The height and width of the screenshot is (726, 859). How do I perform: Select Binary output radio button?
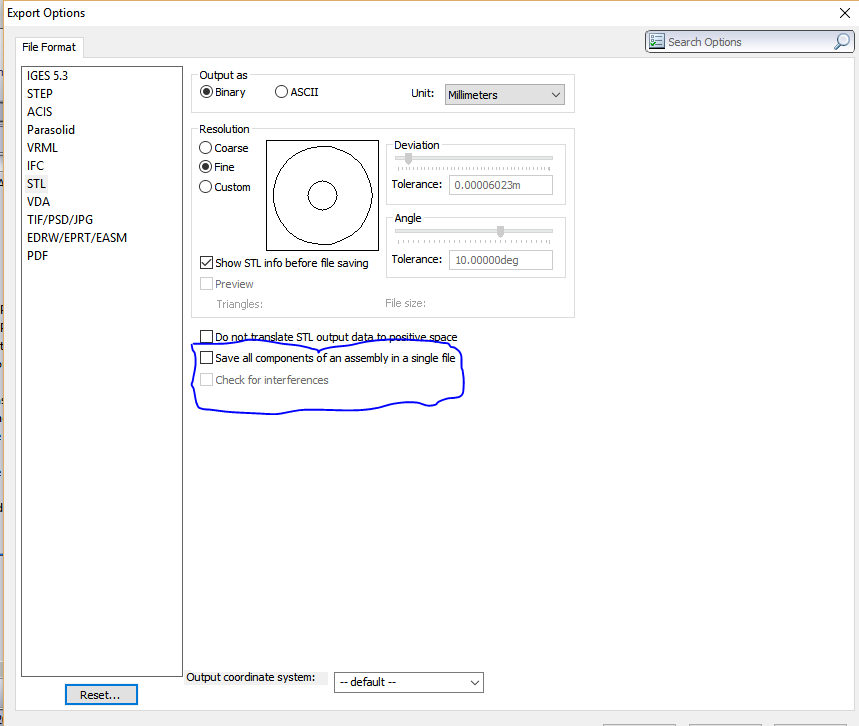pyautogui.click(x=207, y=92)
